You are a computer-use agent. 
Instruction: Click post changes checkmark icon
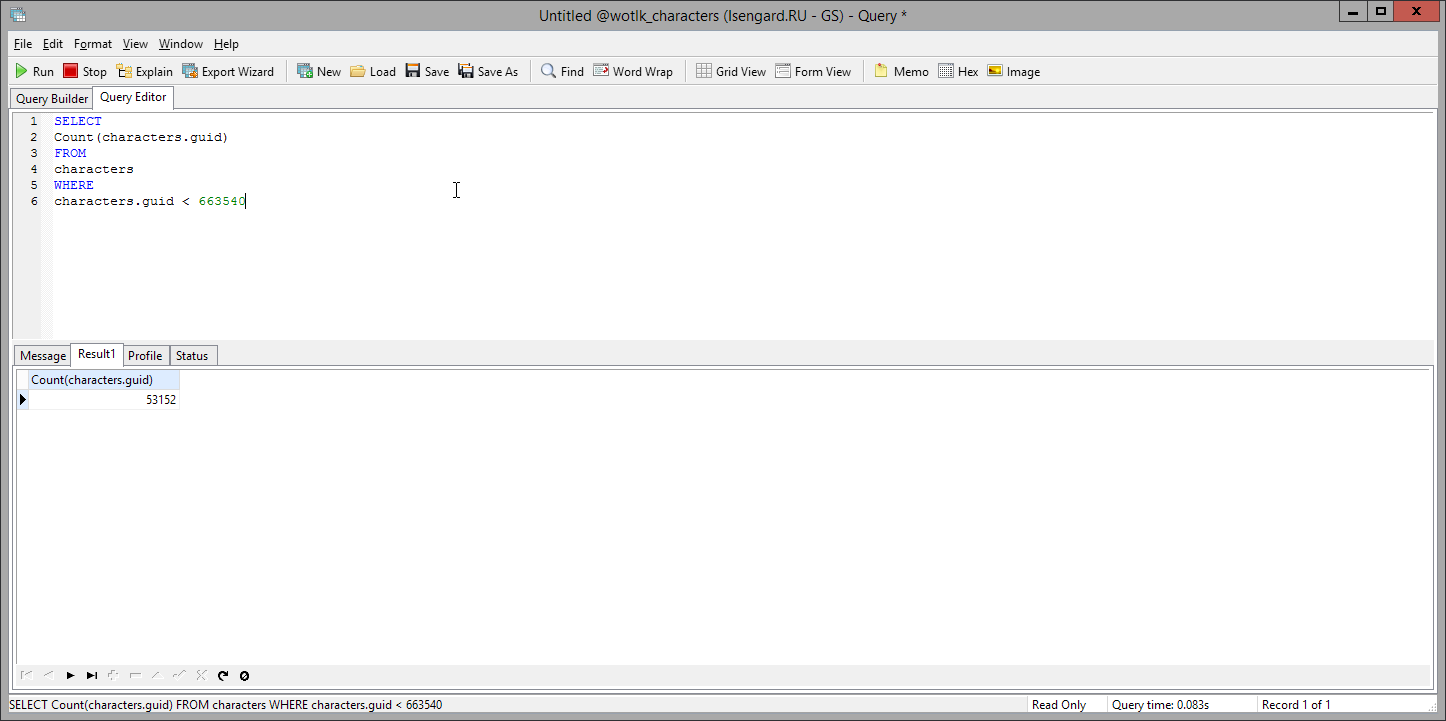(179, 676)
